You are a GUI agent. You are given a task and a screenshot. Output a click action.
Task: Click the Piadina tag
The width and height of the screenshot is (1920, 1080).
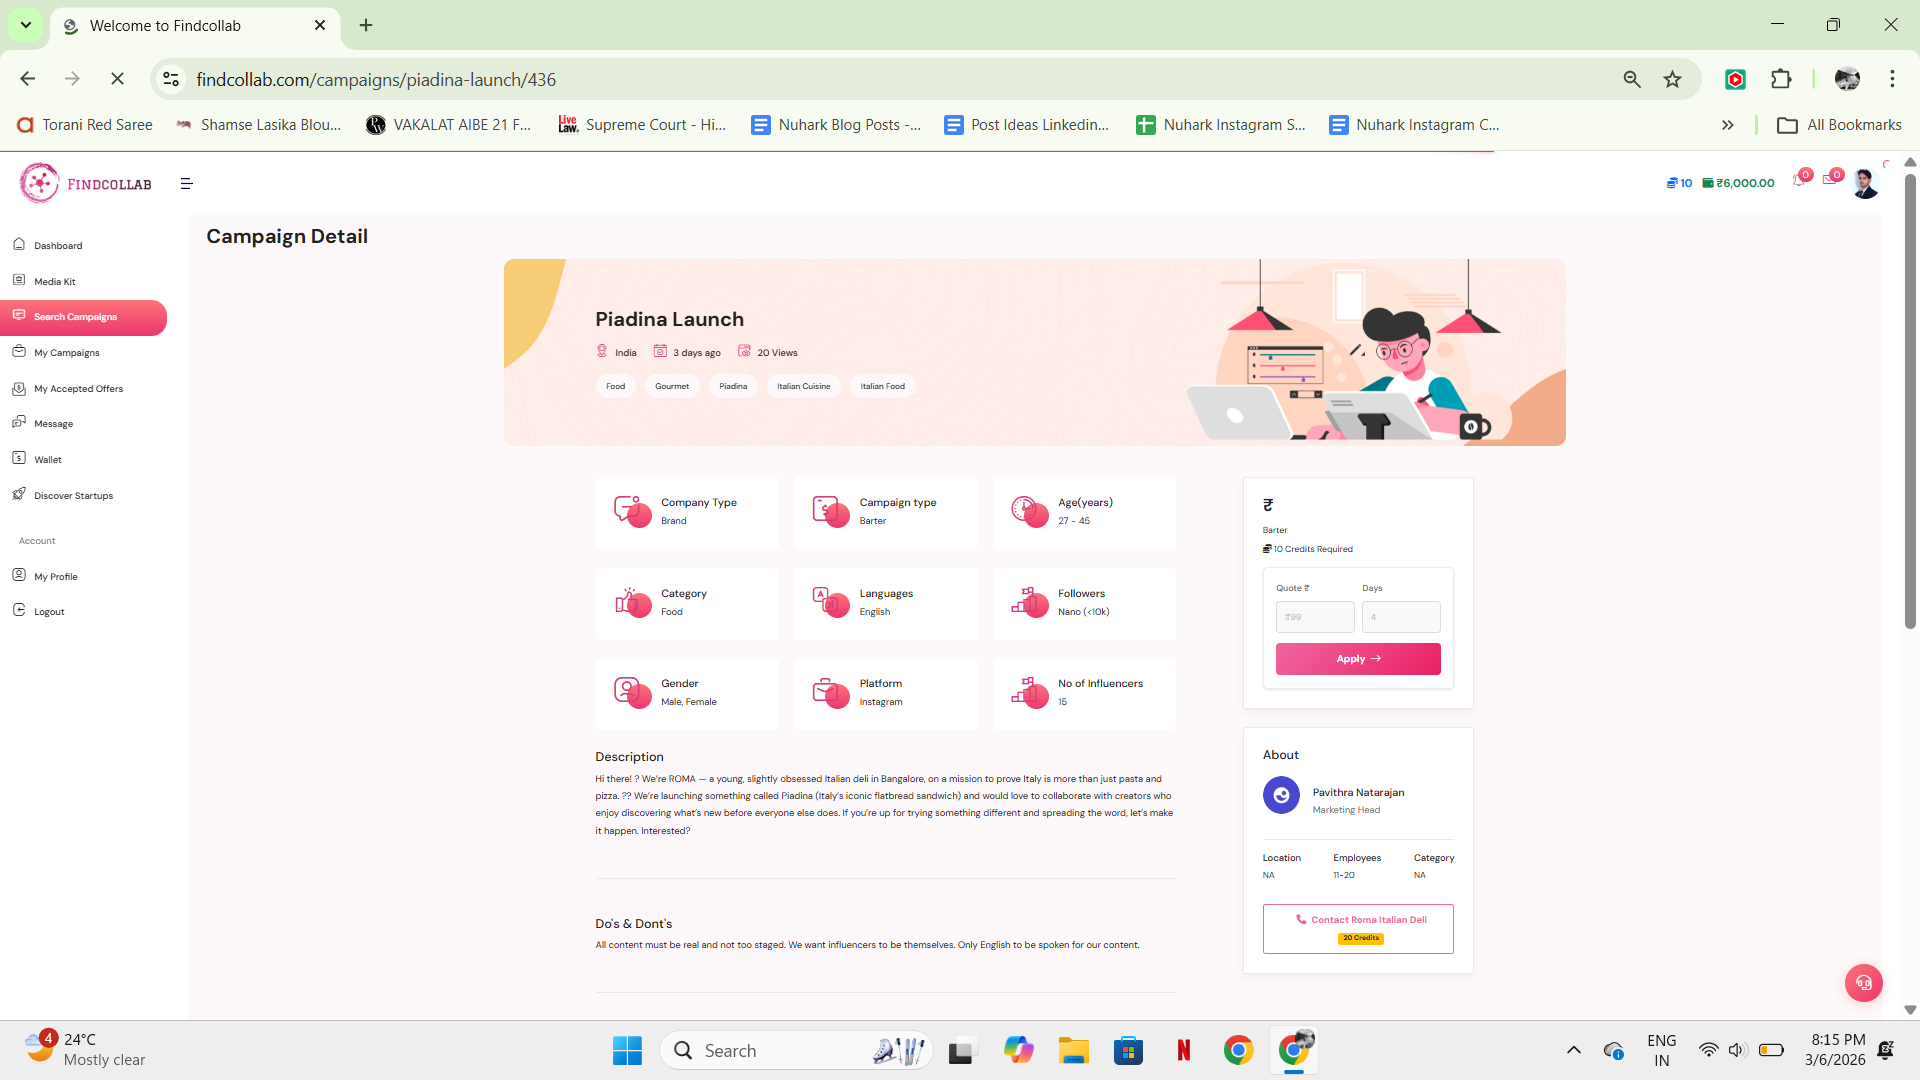coord(733,386)
